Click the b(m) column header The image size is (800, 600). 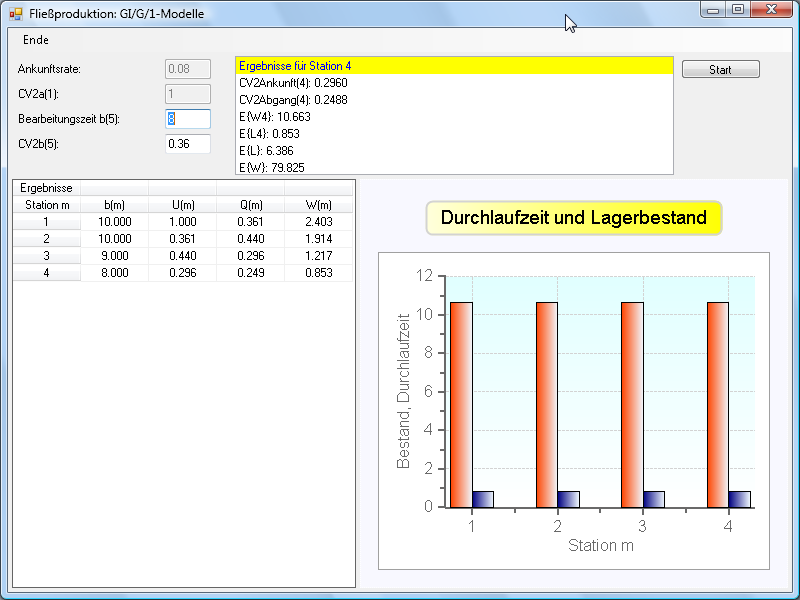[114, 205]
